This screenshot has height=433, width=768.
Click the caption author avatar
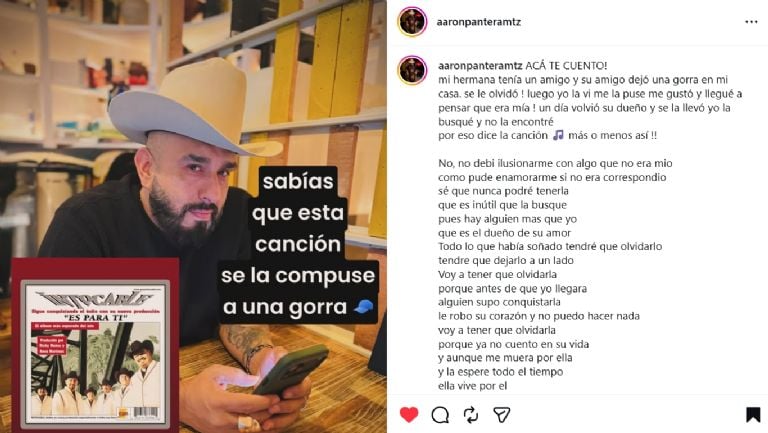[412, 70]
